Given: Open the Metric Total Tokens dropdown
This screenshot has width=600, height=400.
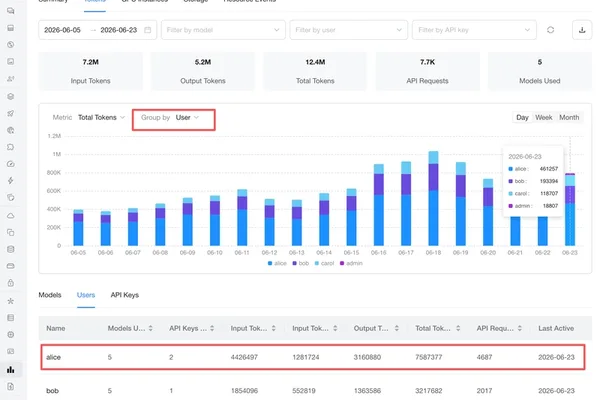Looking at the screenshot, I should click(101, 118).
